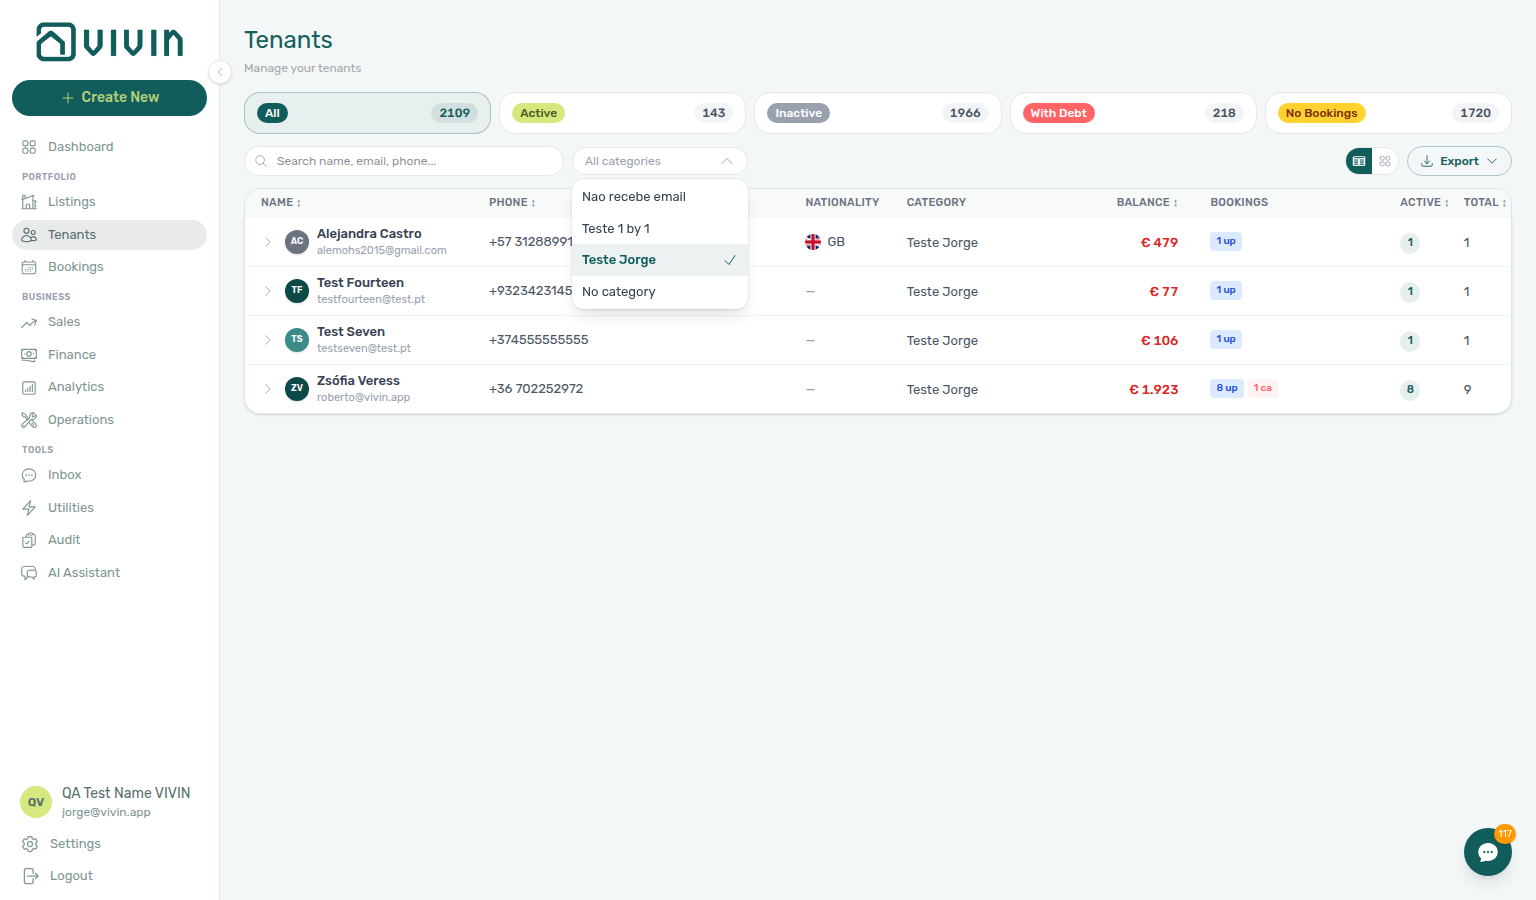Image resolution: width=1536 pixels, height=900 pixels.
Task: Sort by the PHONE column
Action: [x=512, y=202]
